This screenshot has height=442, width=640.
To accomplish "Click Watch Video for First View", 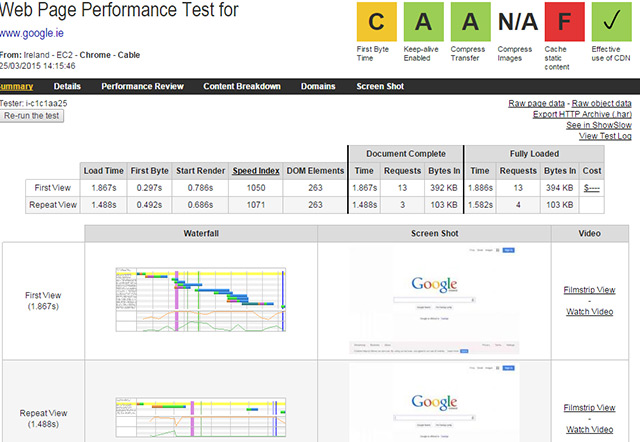I will [589, 312].
